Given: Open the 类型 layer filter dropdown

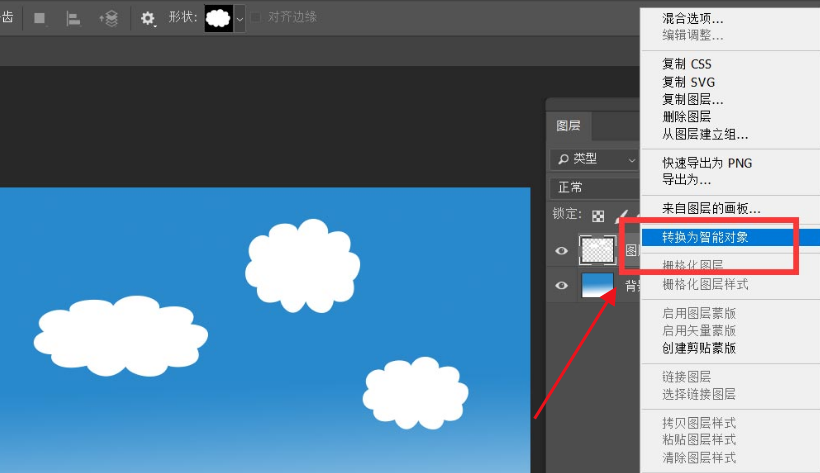Looking at the screenshot, I should click(596, 159).
